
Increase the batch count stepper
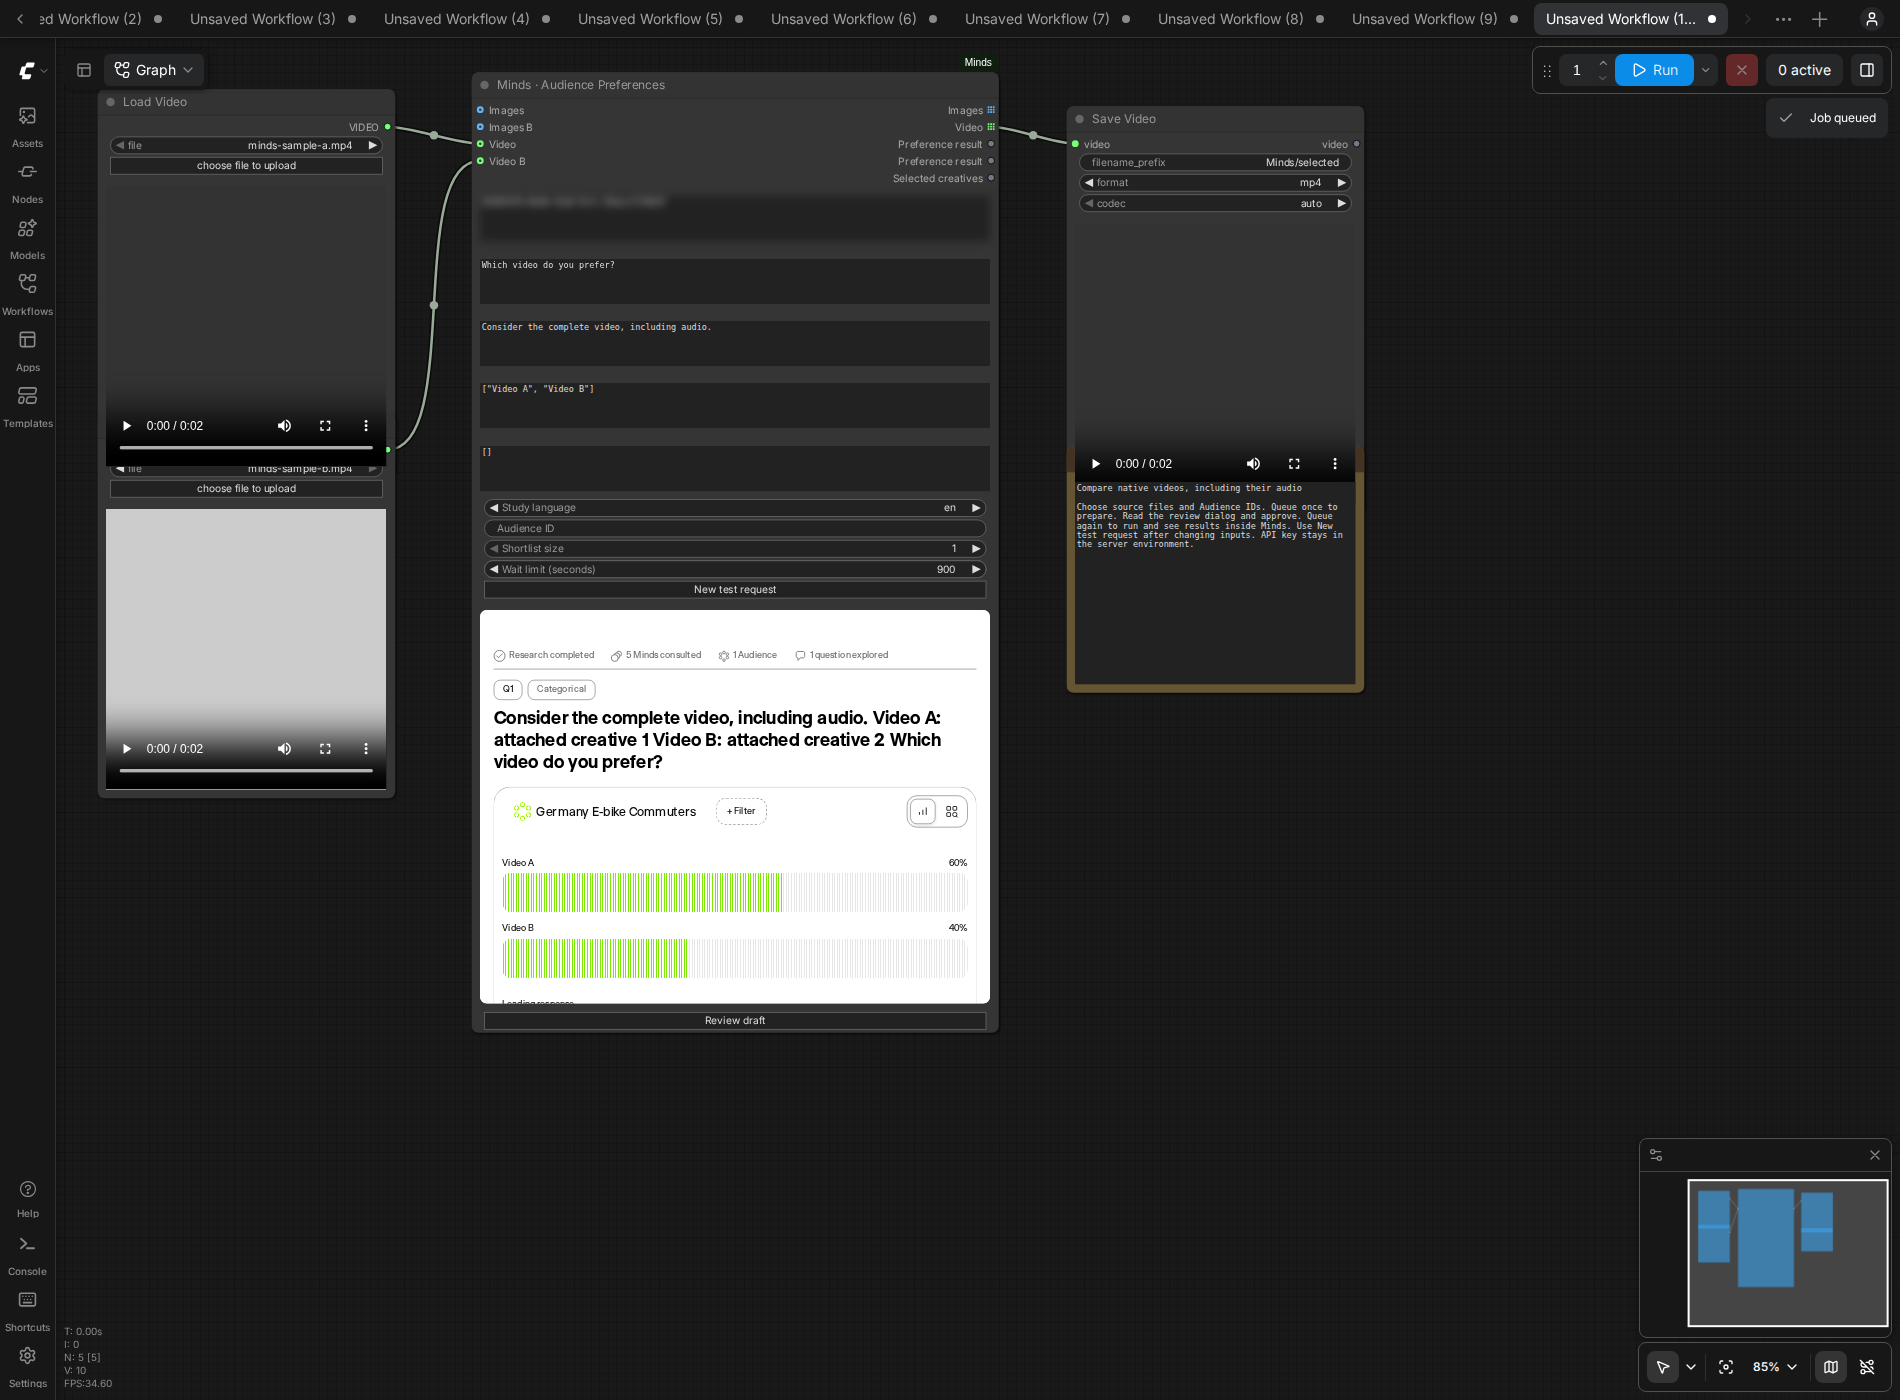click(x=1603, y=63)
